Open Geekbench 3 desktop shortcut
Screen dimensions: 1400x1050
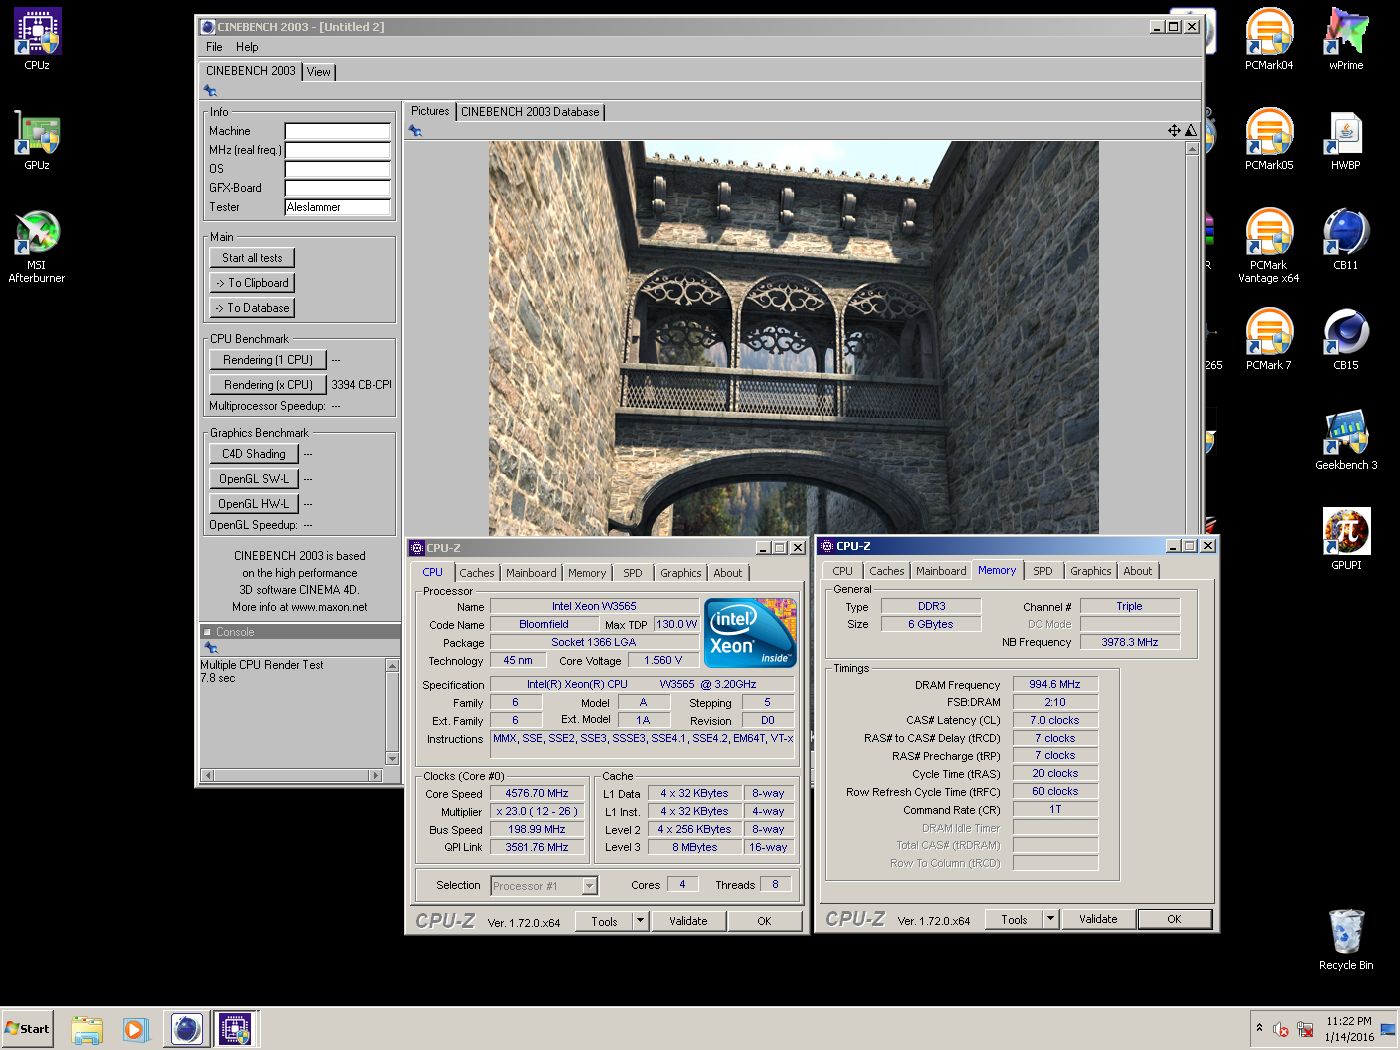(1346, 438)
